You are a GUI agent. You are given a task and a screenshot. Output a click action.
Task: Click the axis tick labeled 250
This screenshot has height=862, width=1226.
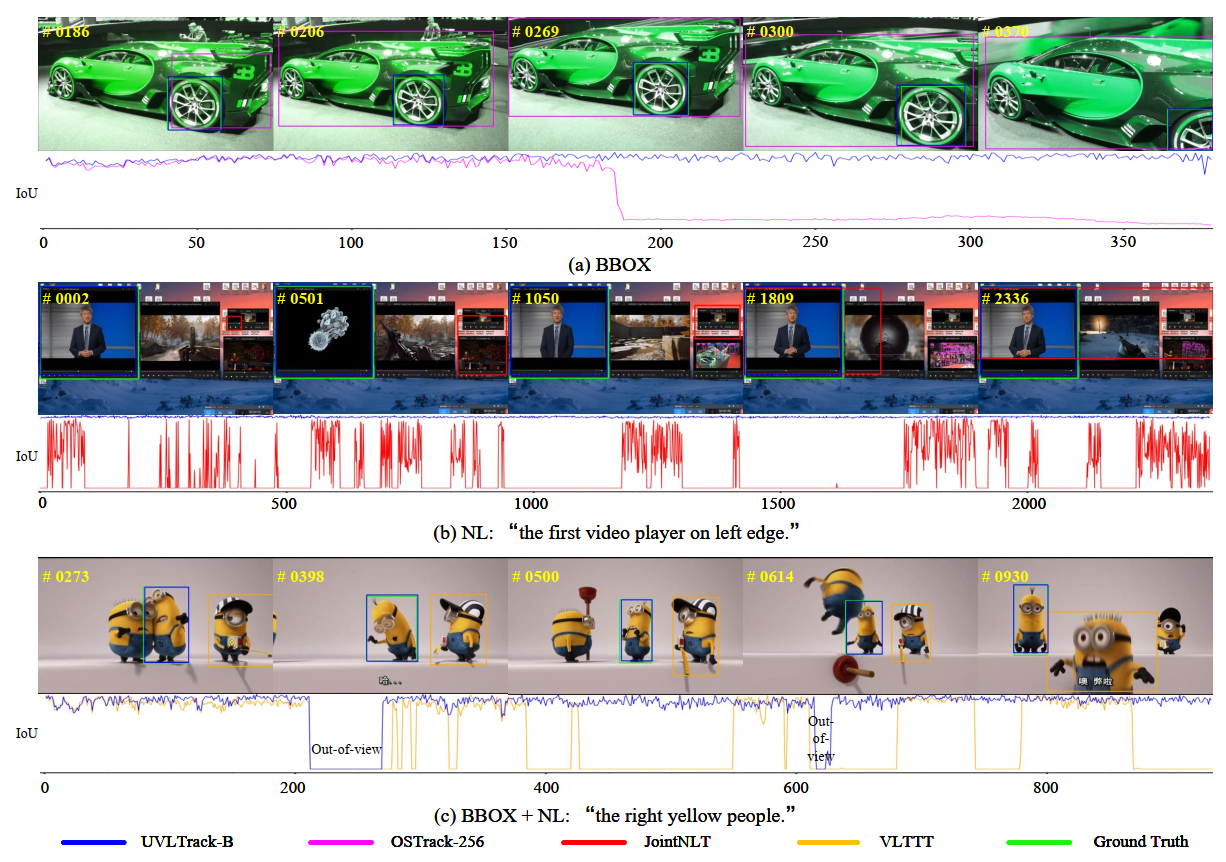click(x=815, y=242)
